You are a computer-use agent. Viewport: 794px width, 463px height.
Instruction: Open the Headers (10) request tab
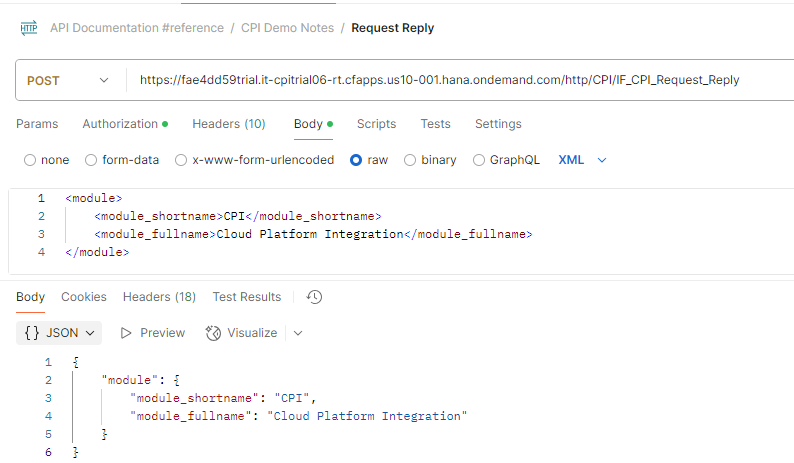[x=229, y=124]
